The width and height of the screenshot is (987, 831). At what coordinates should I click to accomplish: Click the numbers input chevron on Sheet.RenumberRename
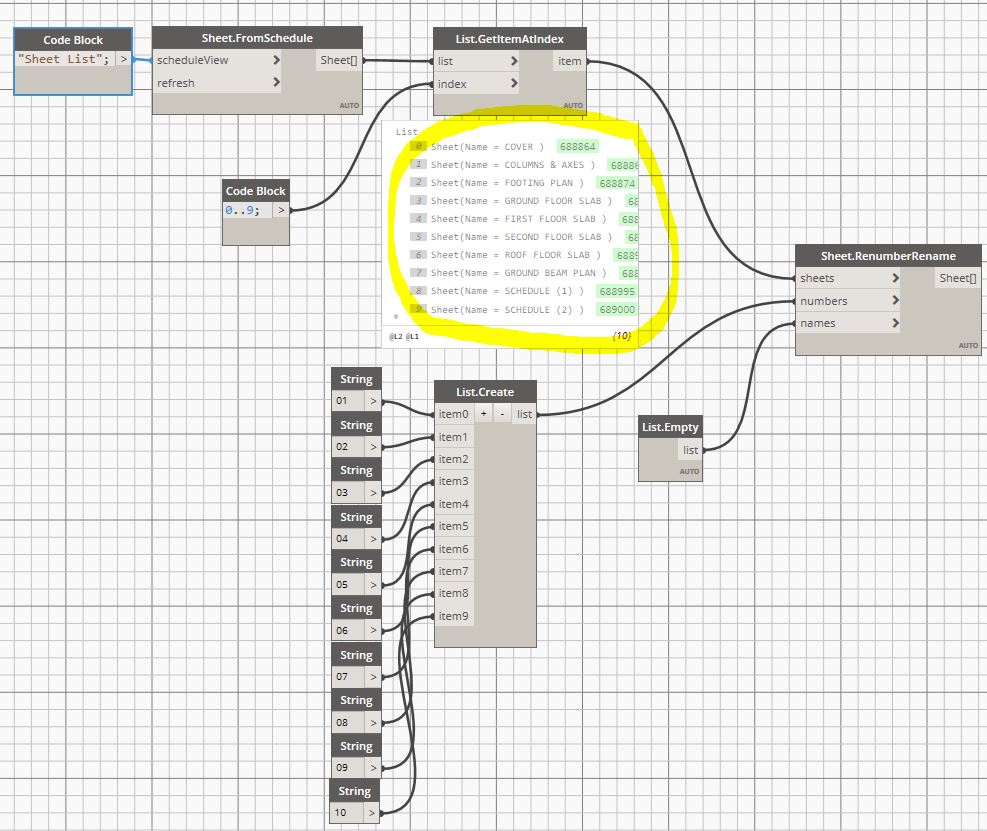click(x=895, y=300)
